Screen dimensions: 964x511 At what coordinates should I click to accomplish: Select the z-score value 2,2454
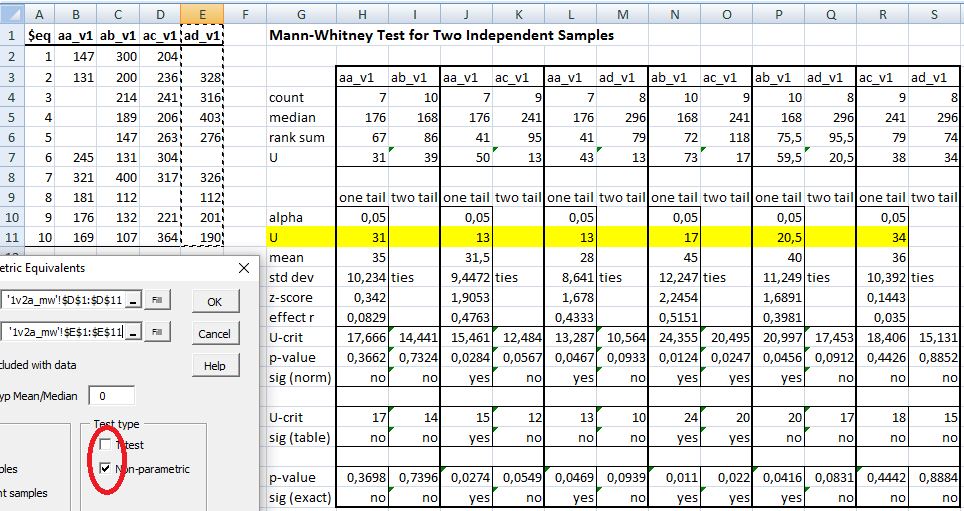pos(674,298)
